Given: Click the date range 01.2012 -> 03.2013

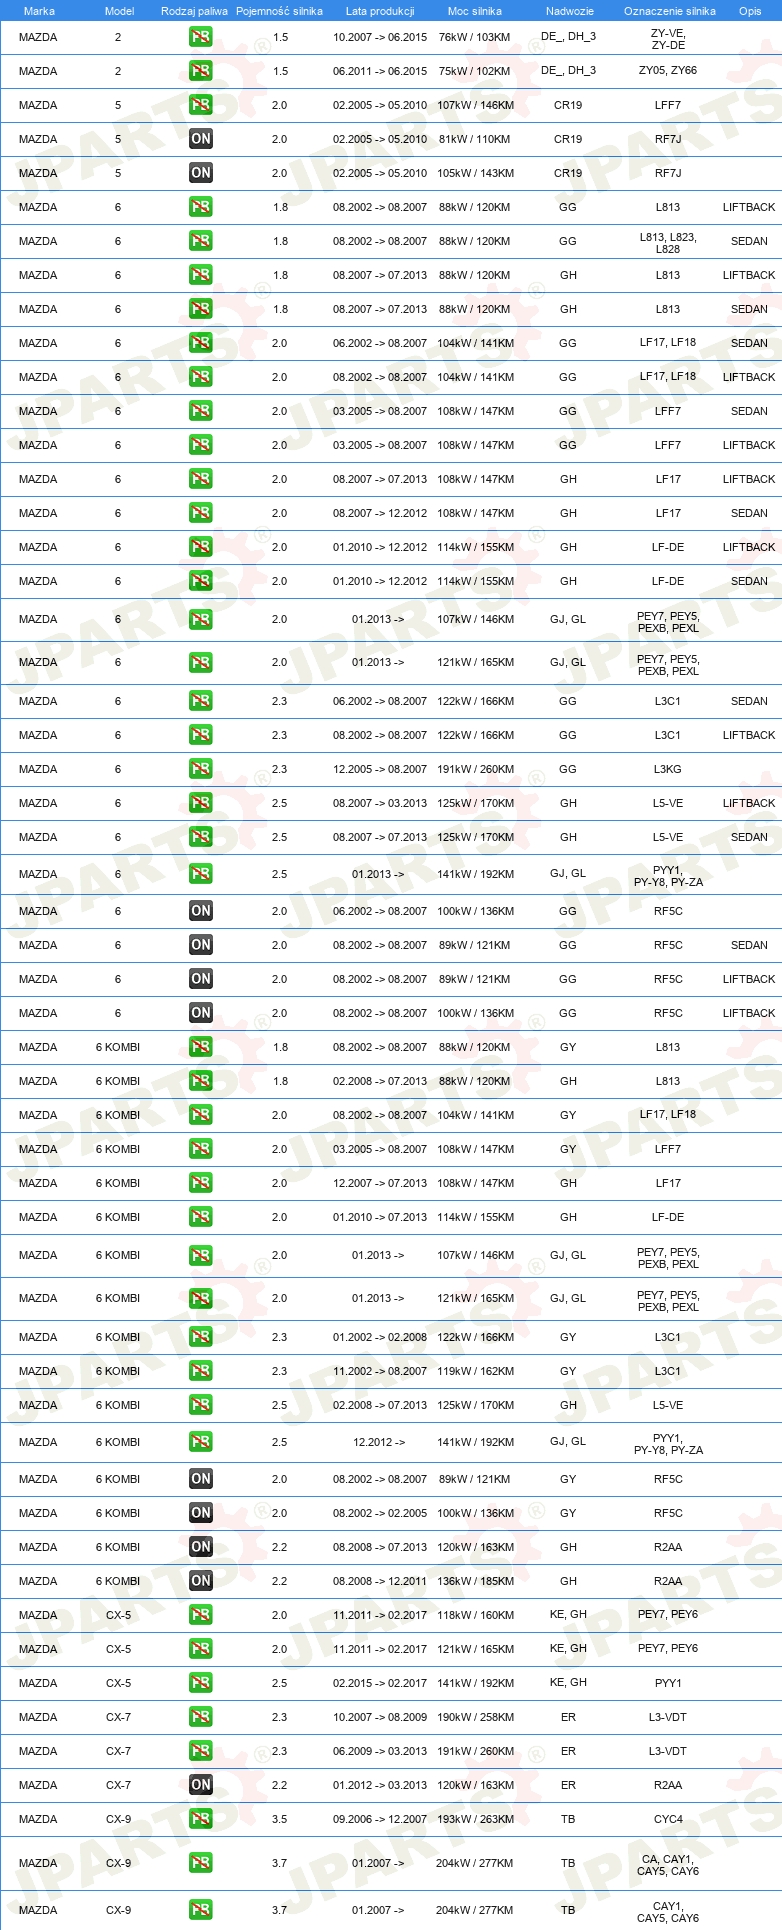Looking at the screenshot, I should (x=380, y=1785).
